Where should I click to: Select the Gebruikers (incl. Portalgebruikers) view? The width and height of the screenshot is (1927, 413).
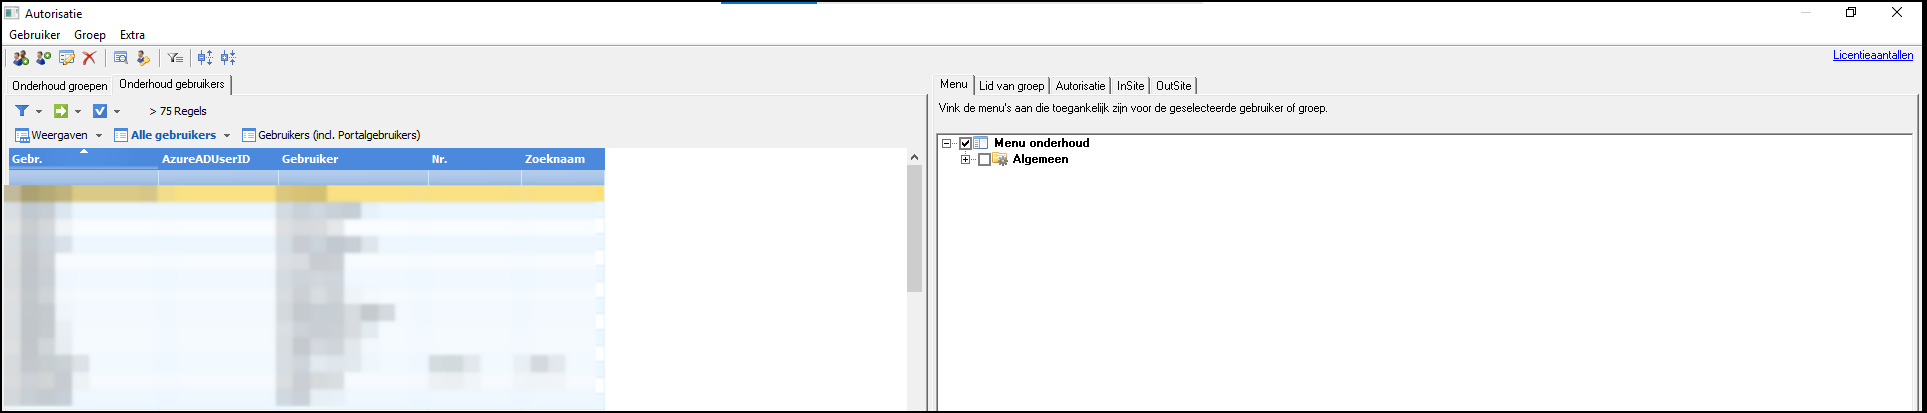tap(331, 135)
